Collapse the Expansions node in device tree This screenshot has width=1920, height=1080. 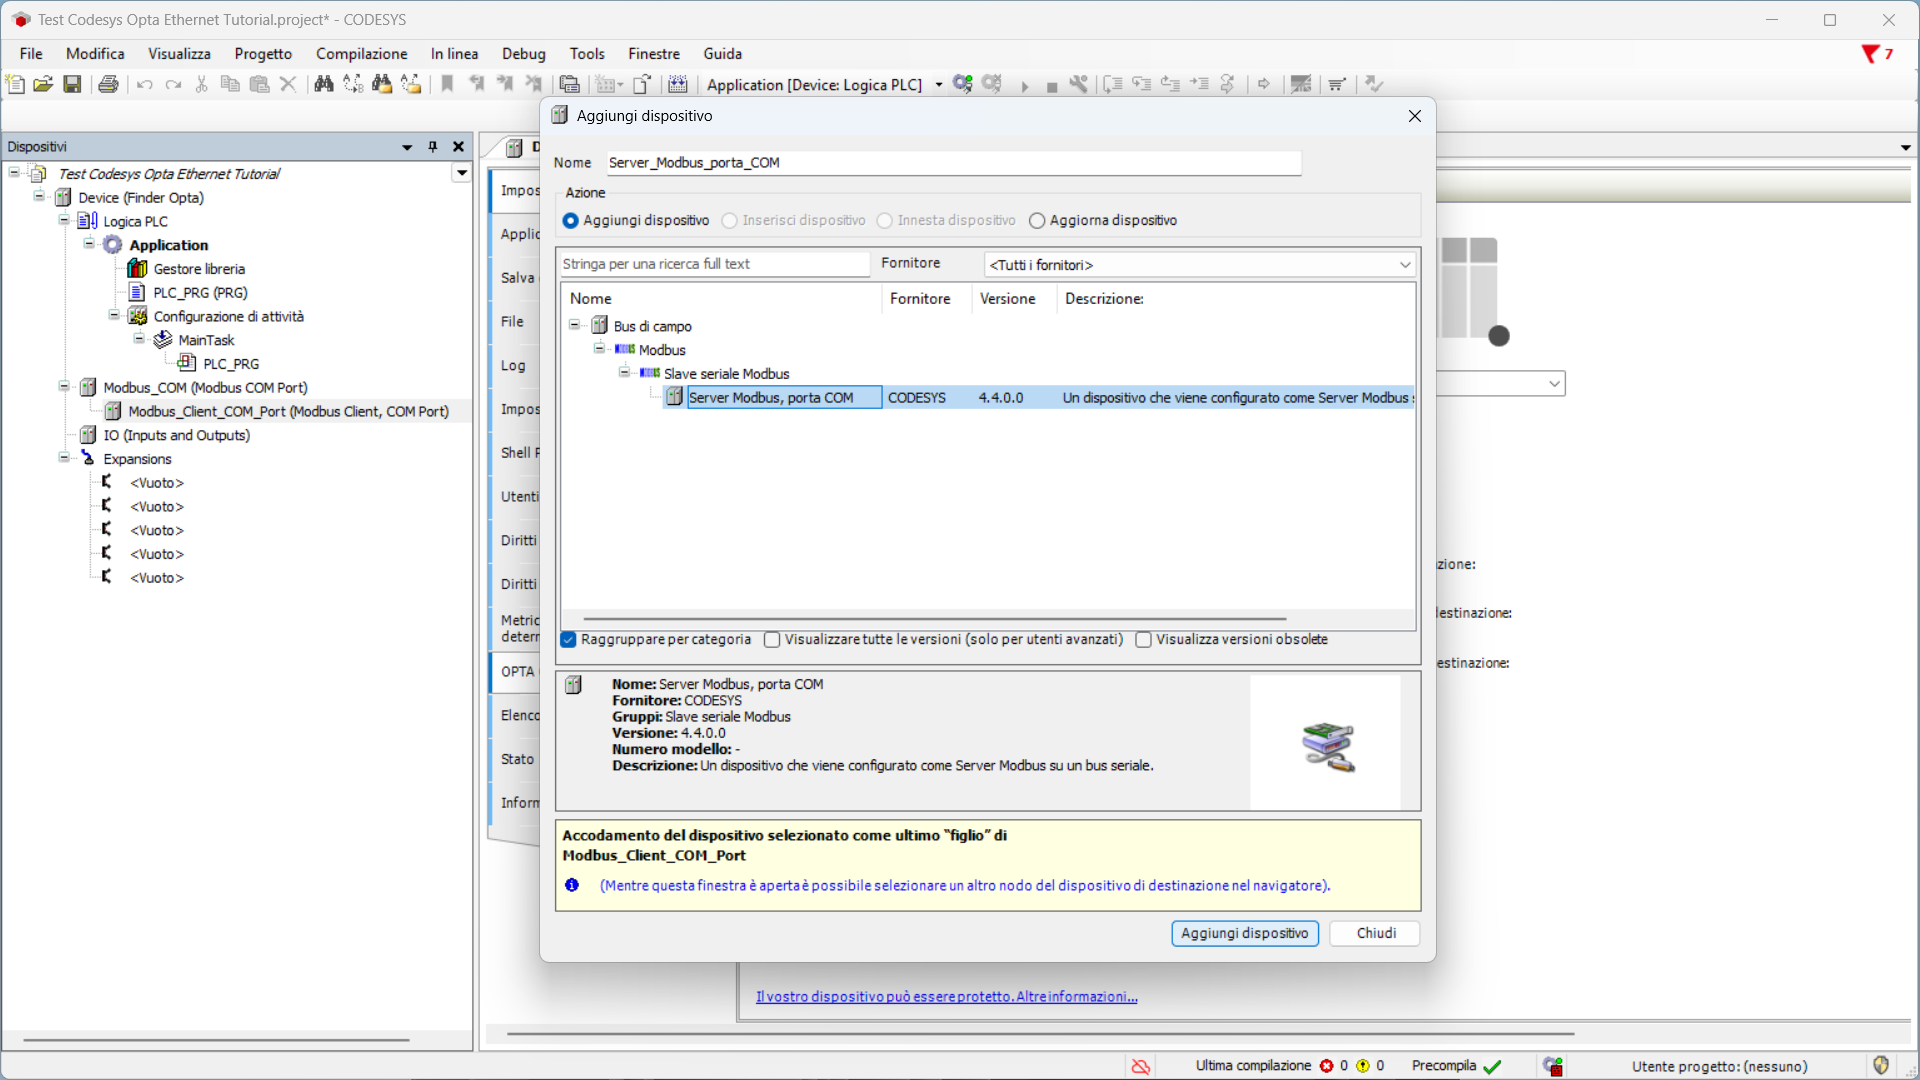point(64,458)
